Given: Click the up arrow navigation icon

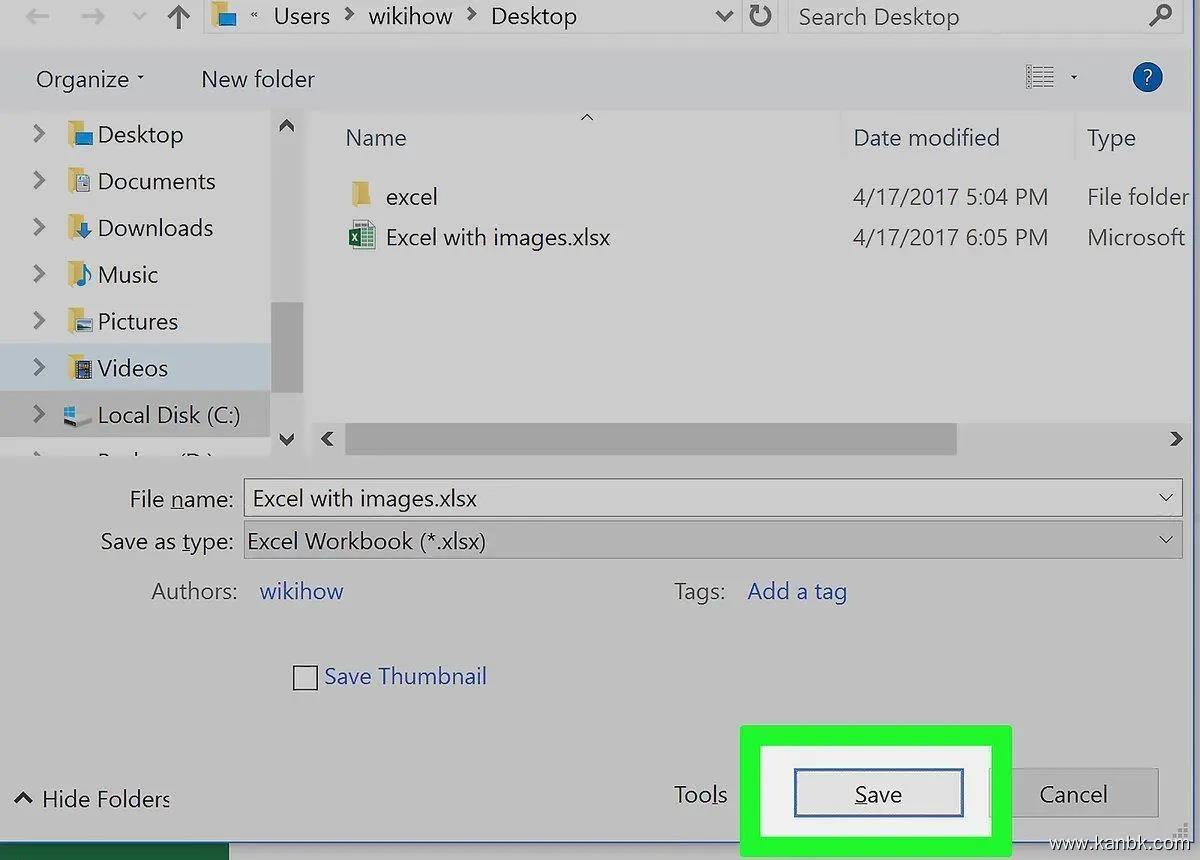Looking at the screenshot, I should pyautogui.click(x=178, y=17).
